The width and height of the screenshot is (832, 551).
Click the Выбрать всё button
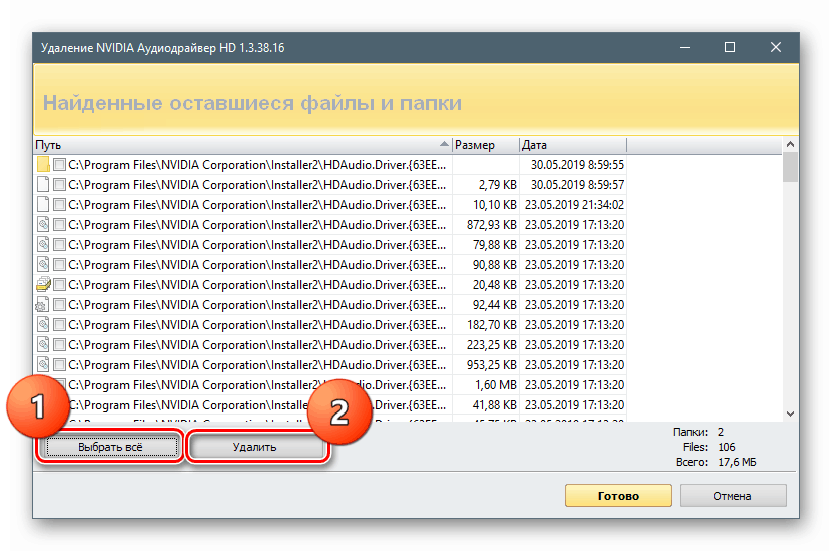pyautogui.click(x=111, y=447)
